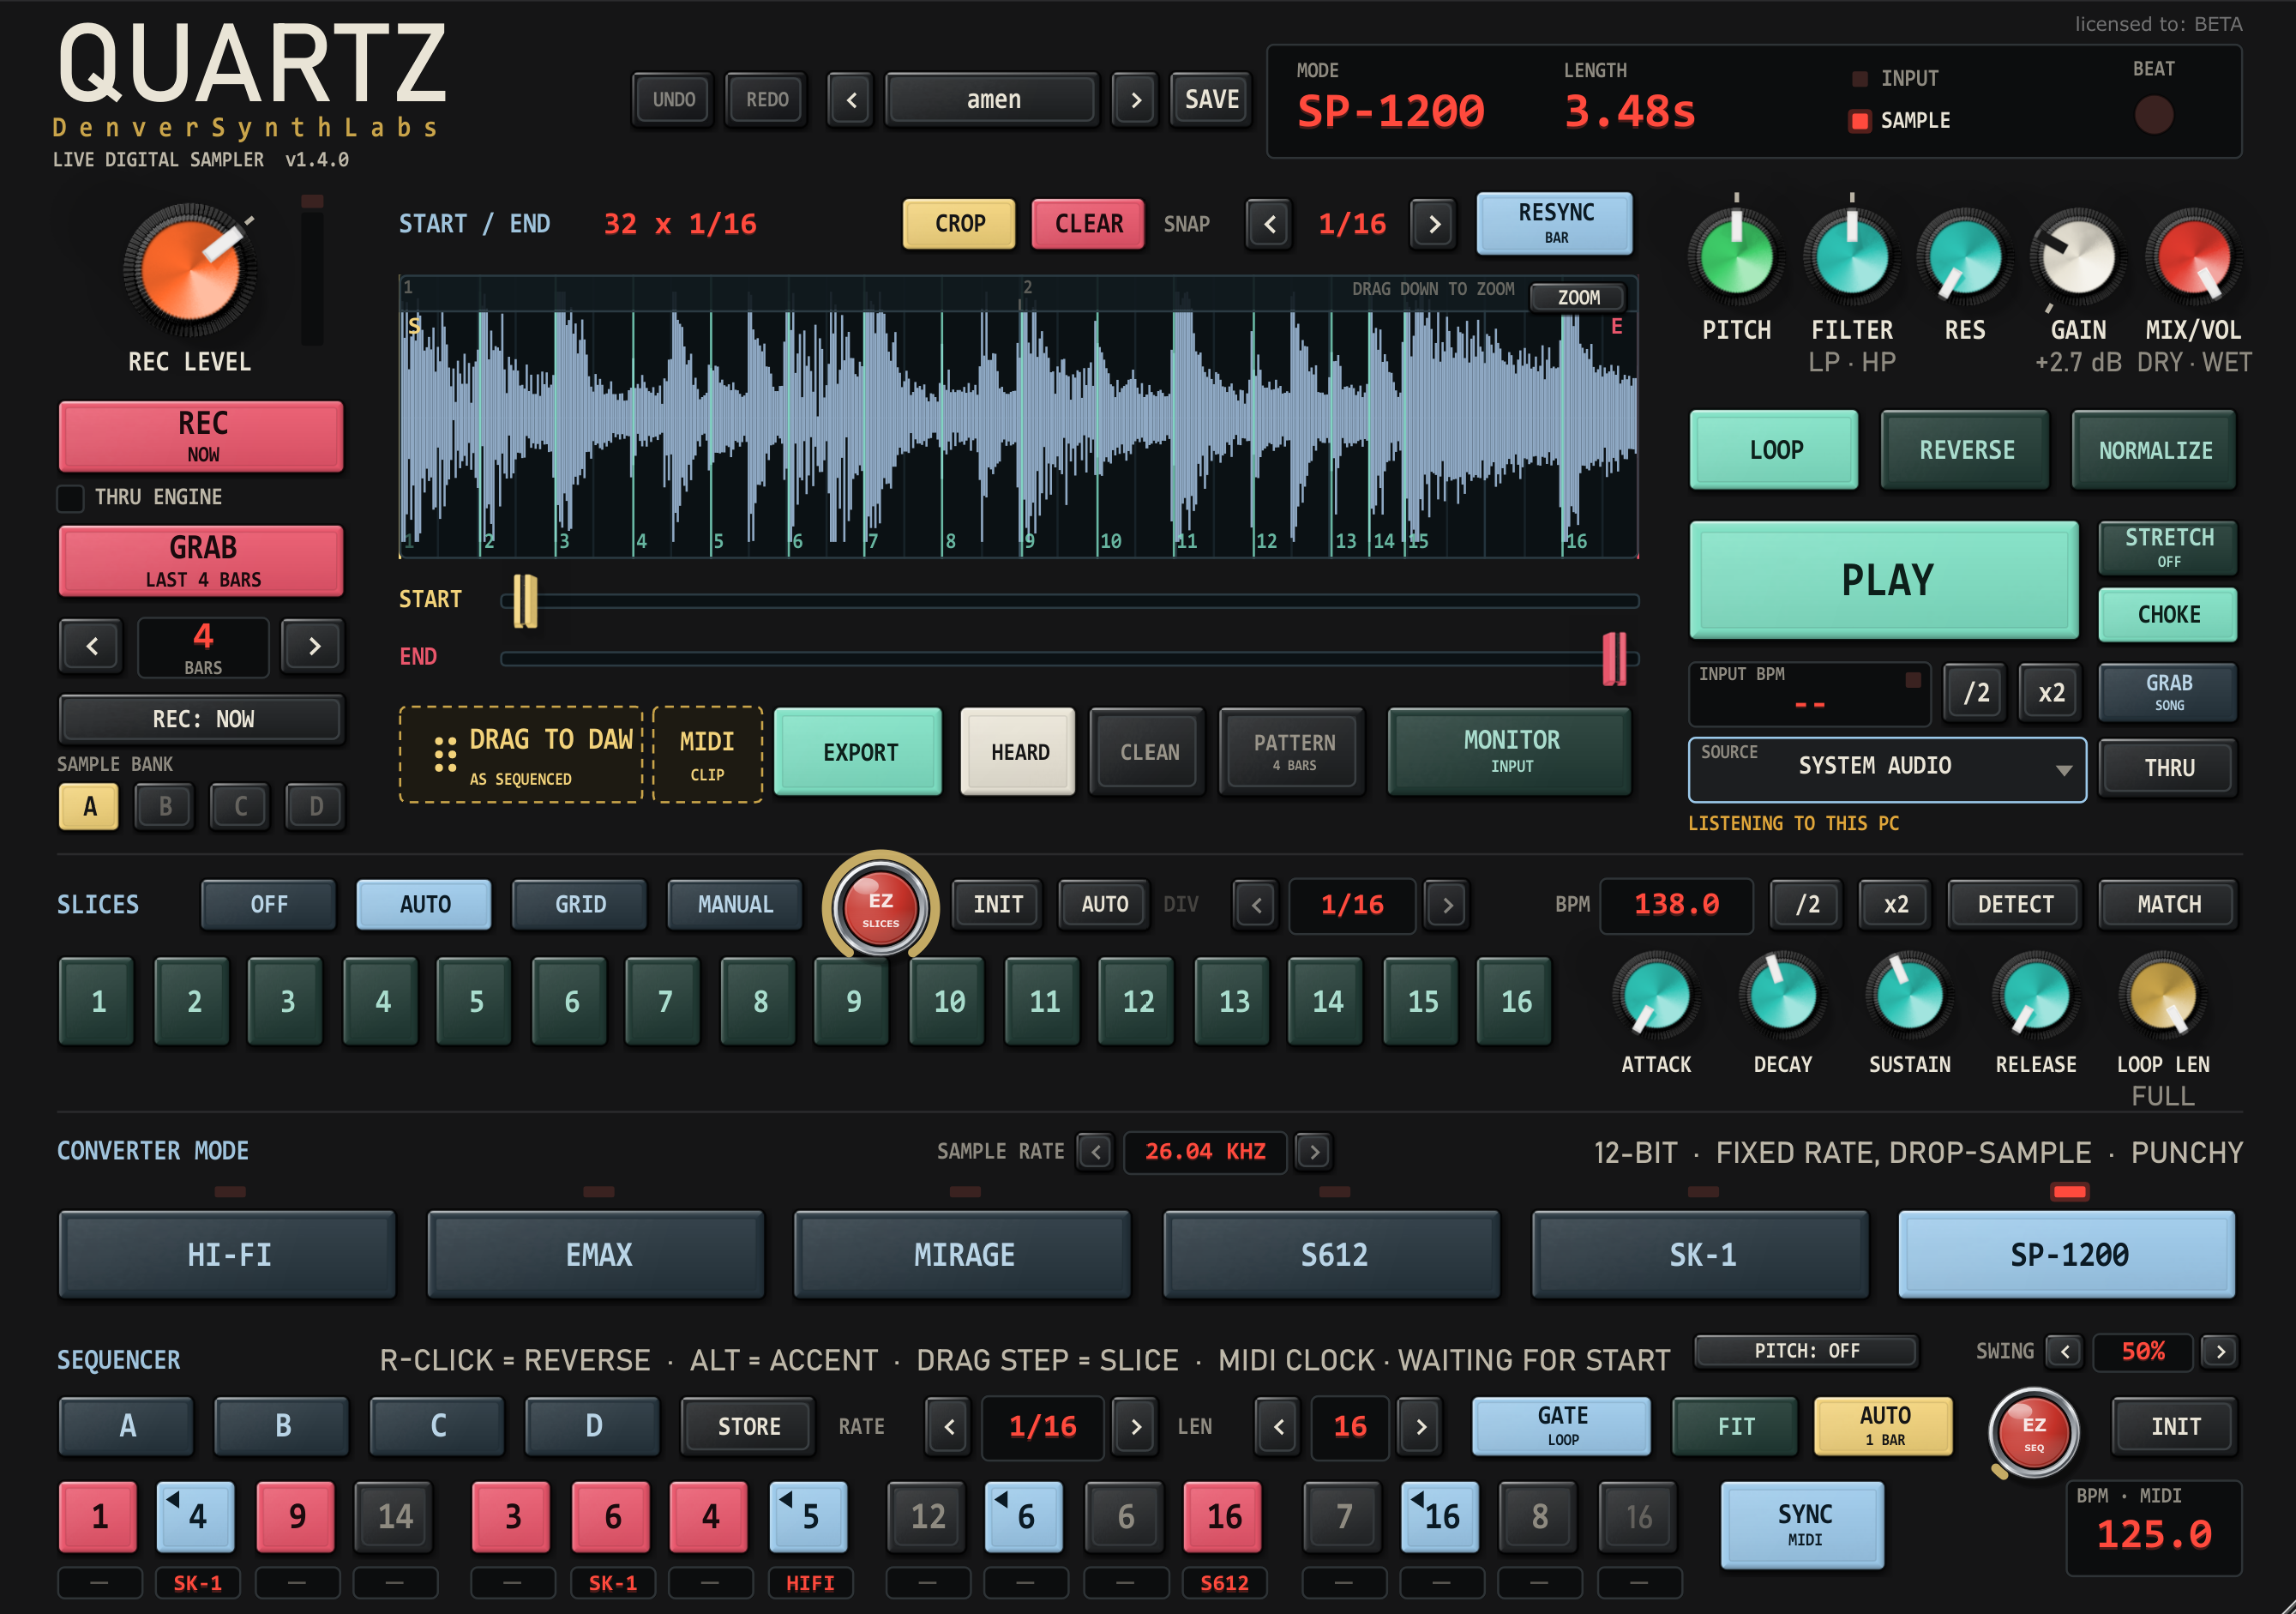The width and height of the screenshot is (2296, 1614).
Task: Select the HI-FI converter mode
Action: tap(228, 1254)
